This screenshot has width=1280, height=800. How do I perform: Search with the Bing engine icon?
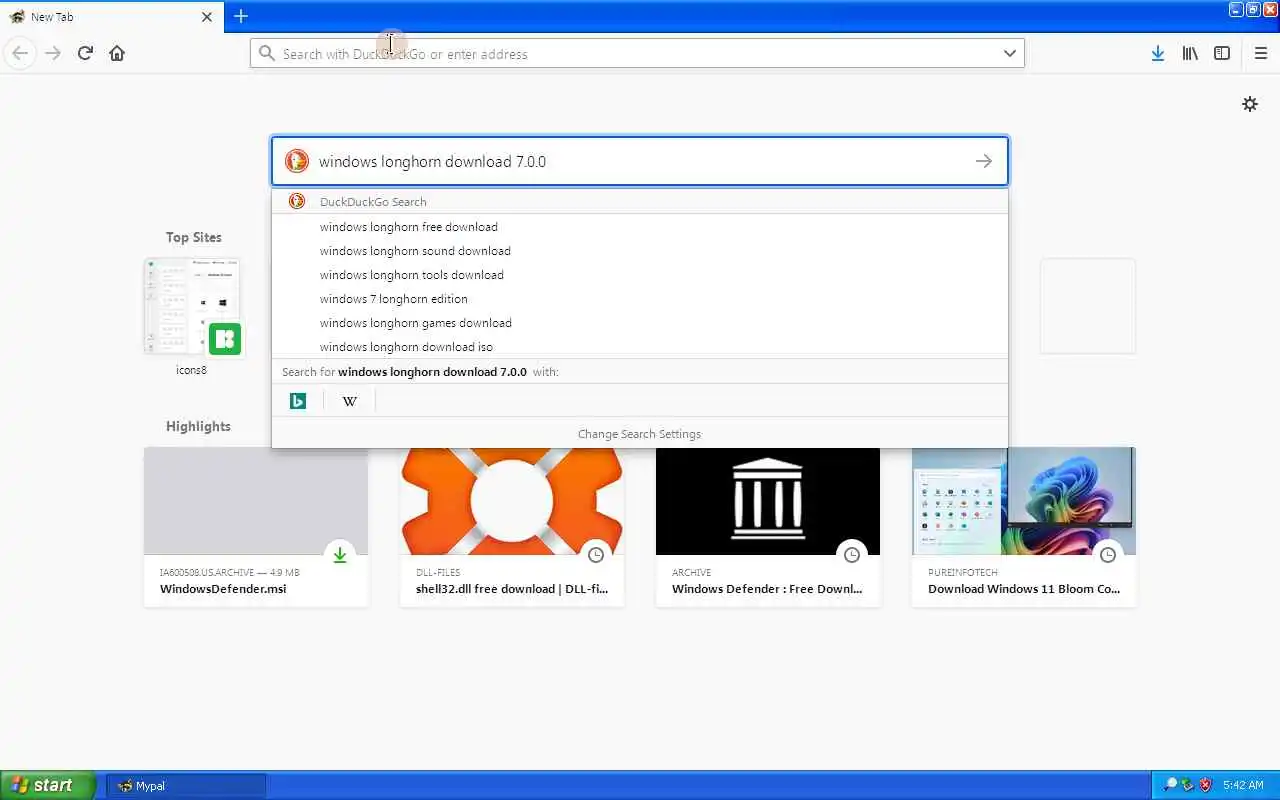[298, 401]
